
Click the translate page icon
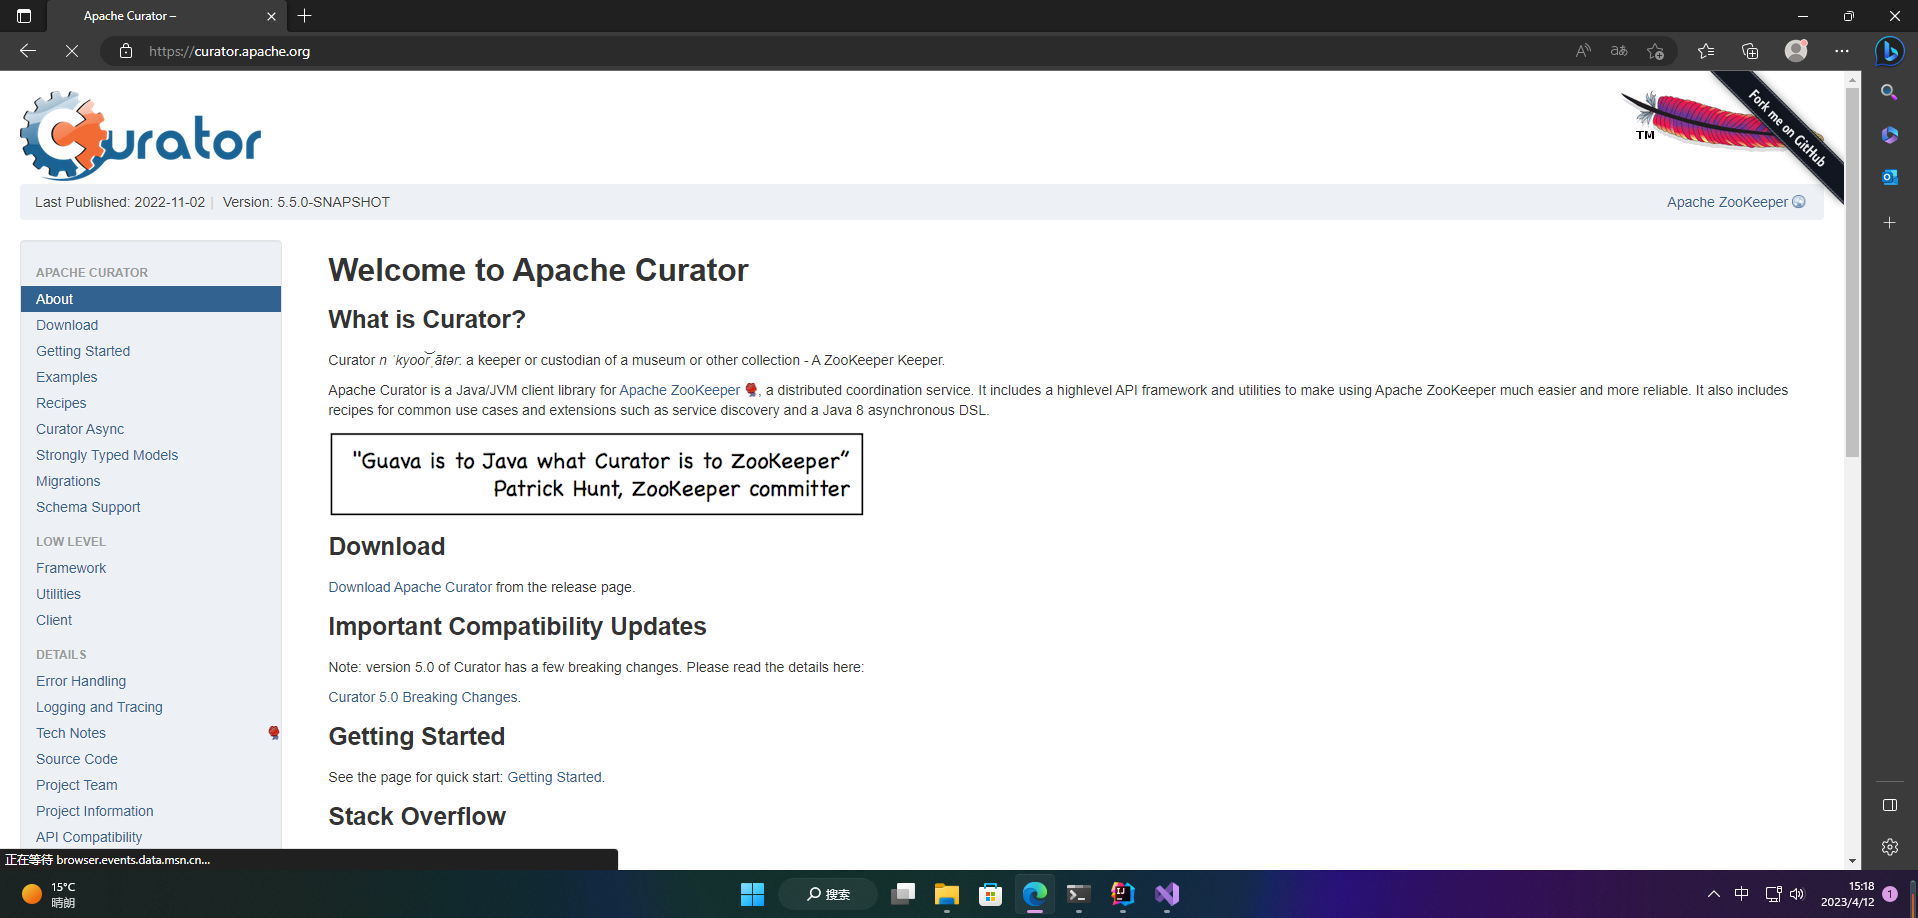point(1619,51)
